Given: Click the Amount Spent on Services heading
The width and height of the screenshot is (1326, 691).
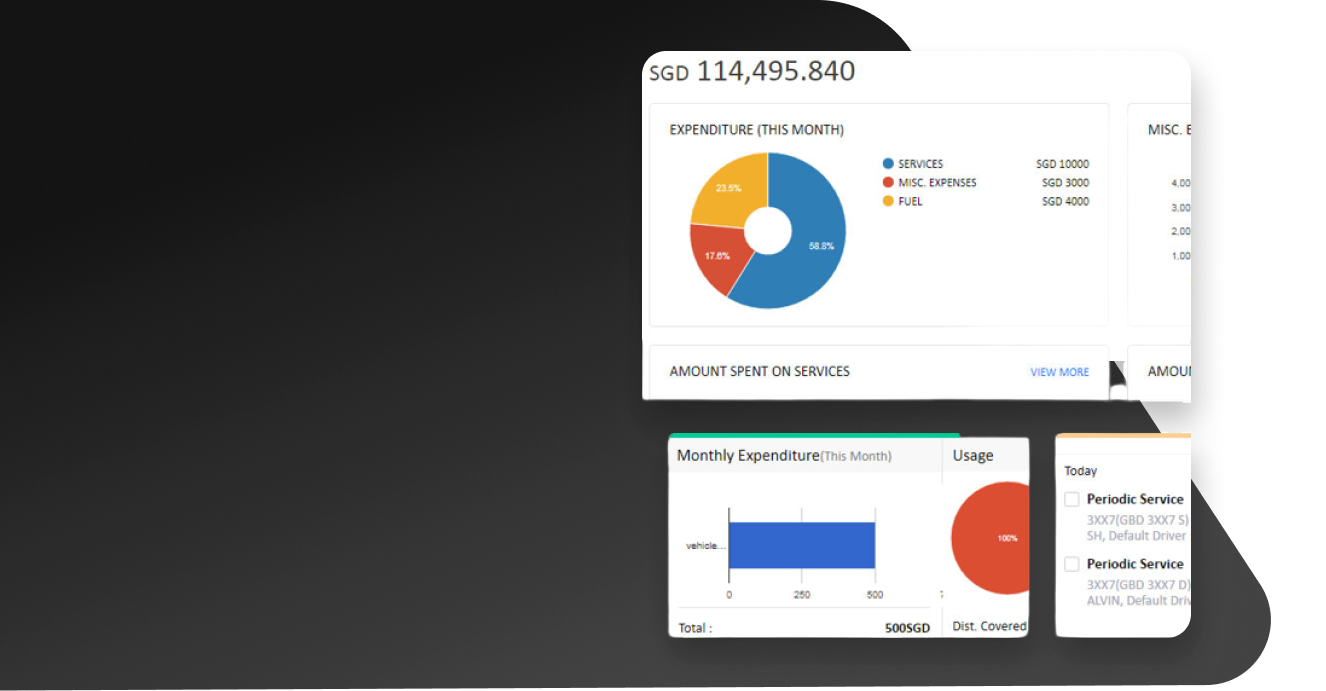Looking at the screenshot, I should click(x=759, y=371).
